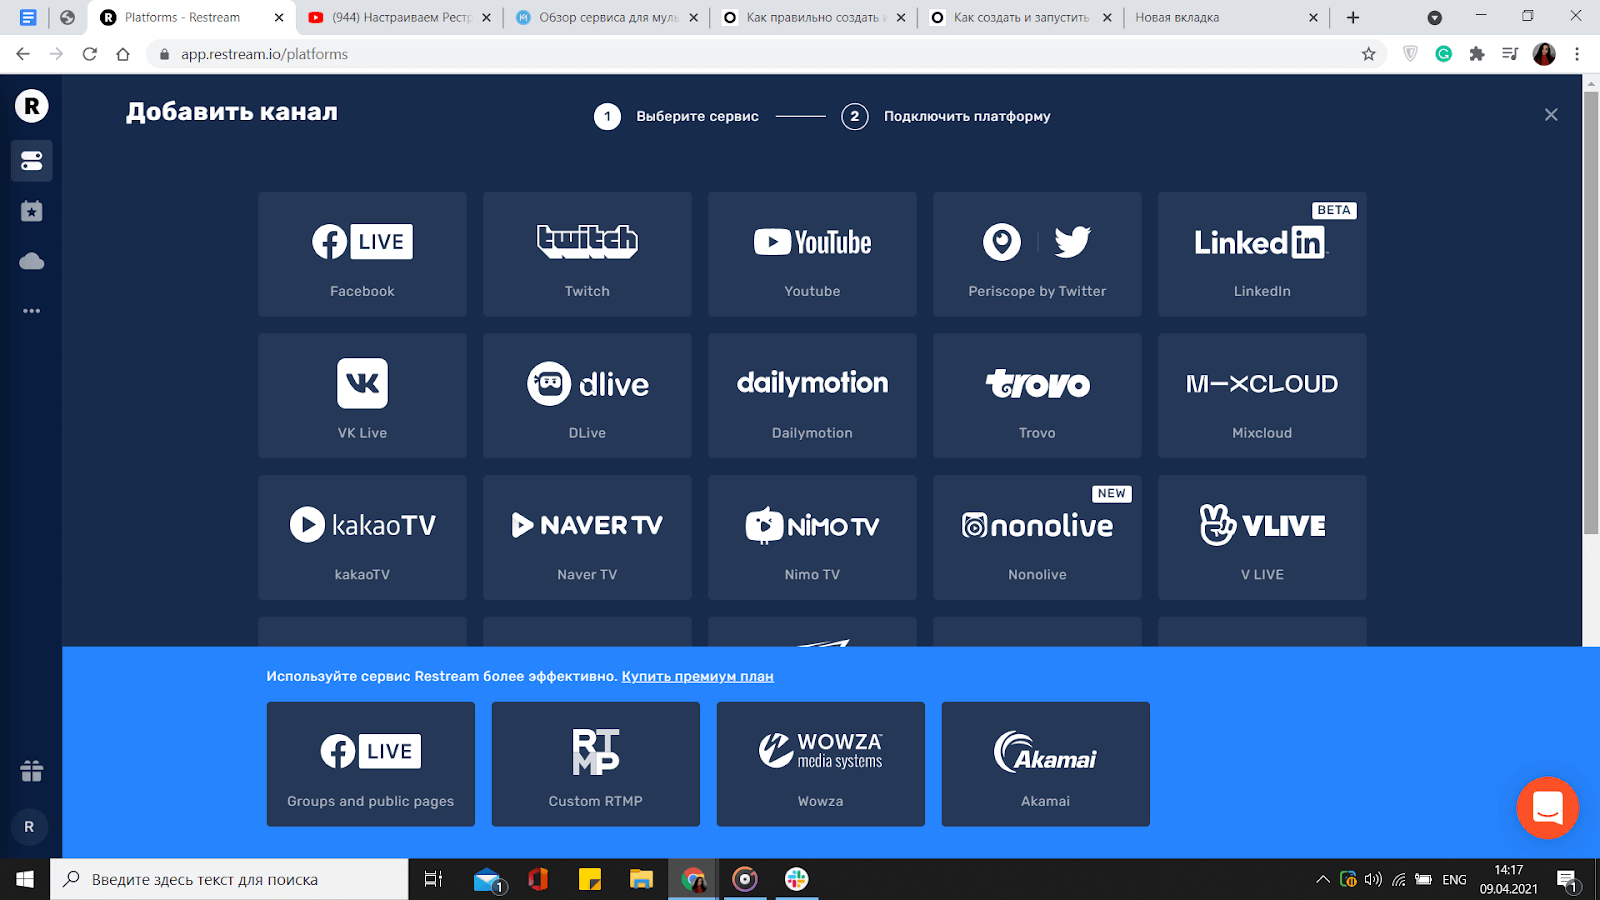The width and height of the screenshot is (1600, 900).
Task: Choose the Nonolive platform card
Action: (x=1037, y=538)
